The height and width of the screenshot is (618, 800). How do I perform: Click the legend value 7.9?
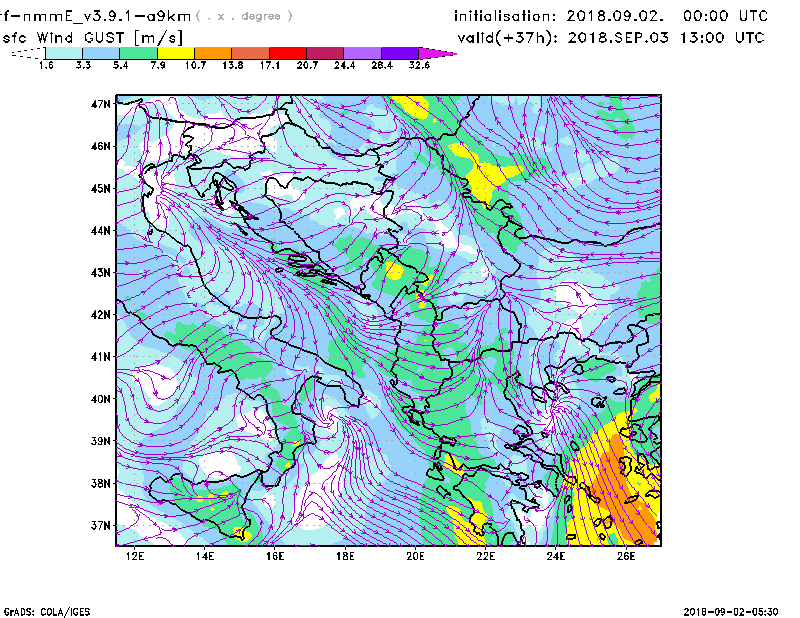(158, 65)
